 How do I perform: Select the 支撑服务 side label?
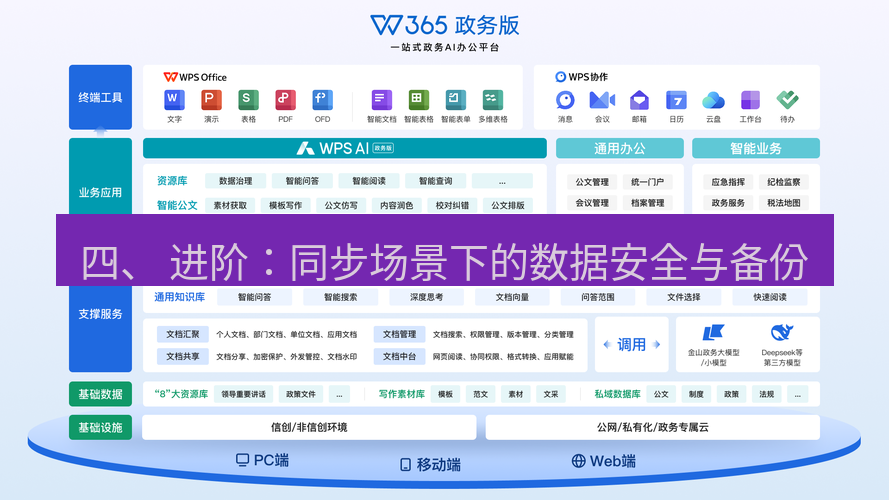(100, 314)
